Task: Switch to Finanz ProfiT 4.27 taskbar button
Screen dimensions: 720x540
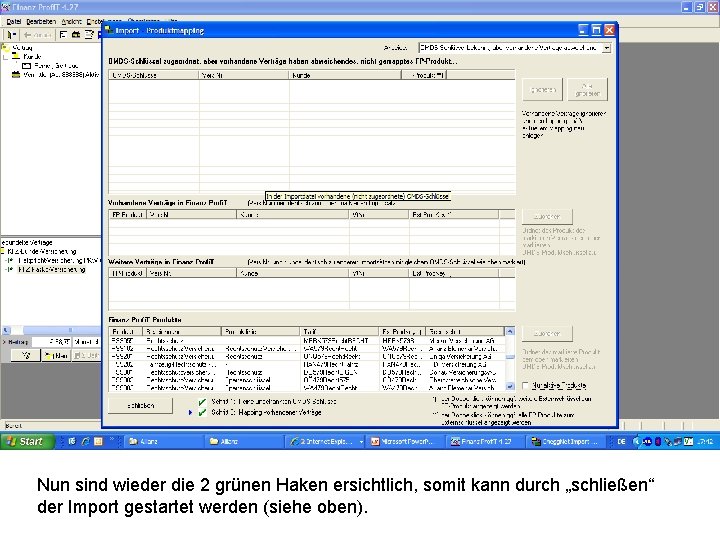Action: point(486,441)
